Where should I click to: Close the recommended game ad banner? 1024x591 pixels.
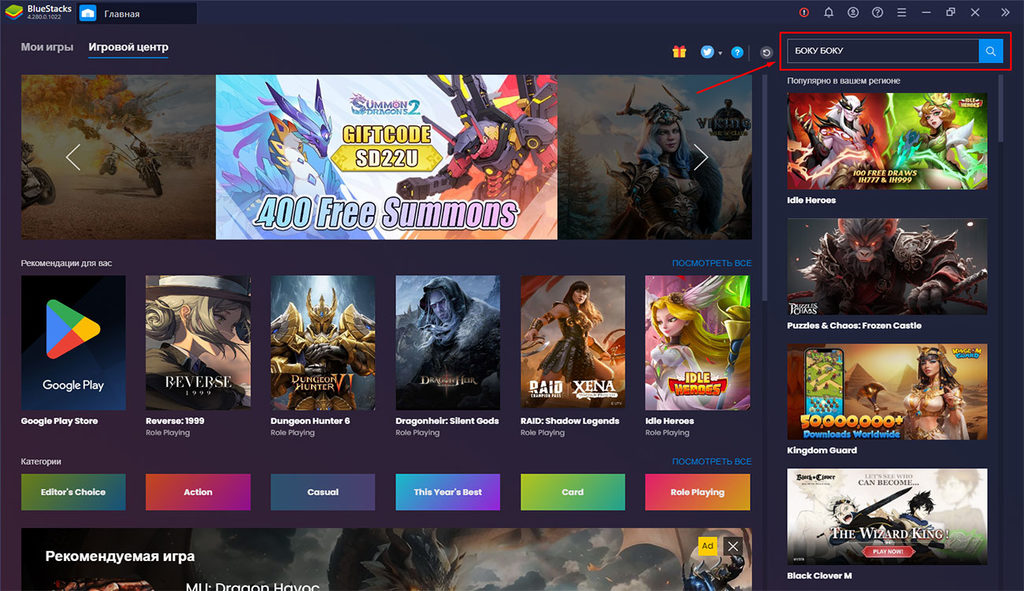click(x=733, y=546)
